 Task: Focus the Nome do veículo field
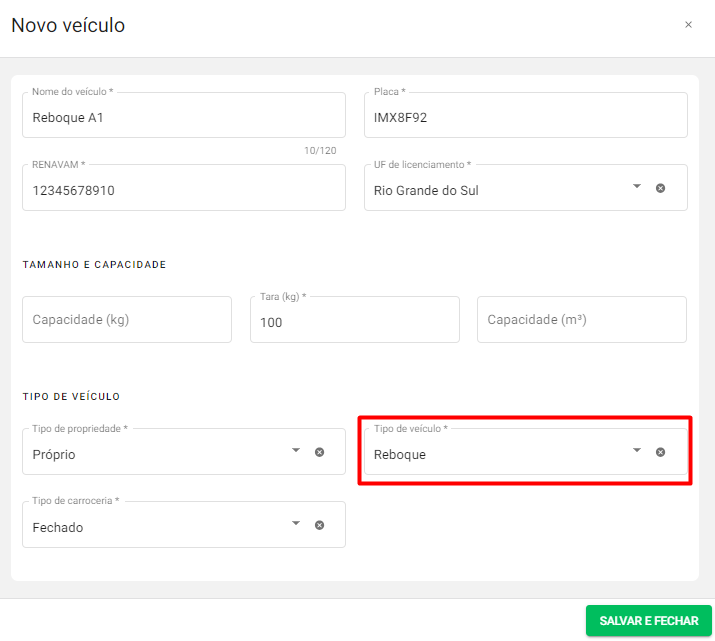(183, 117)
